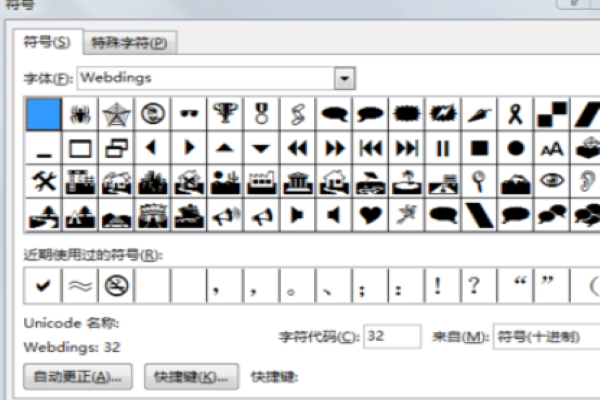The image size is (600, 400).
Task: Pick the eye symbol
Action: [x=552, y=182]
